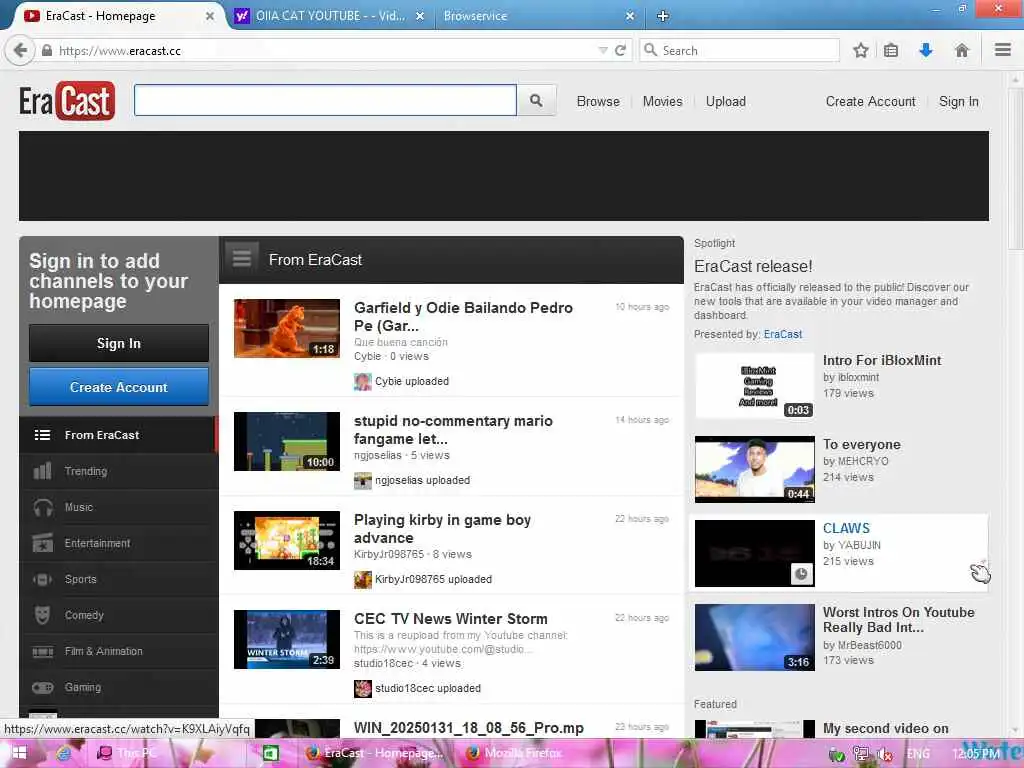Switch to OIIA CAT YOUTUBE tab
This screenshot has height=768, width=1024.
330,16
